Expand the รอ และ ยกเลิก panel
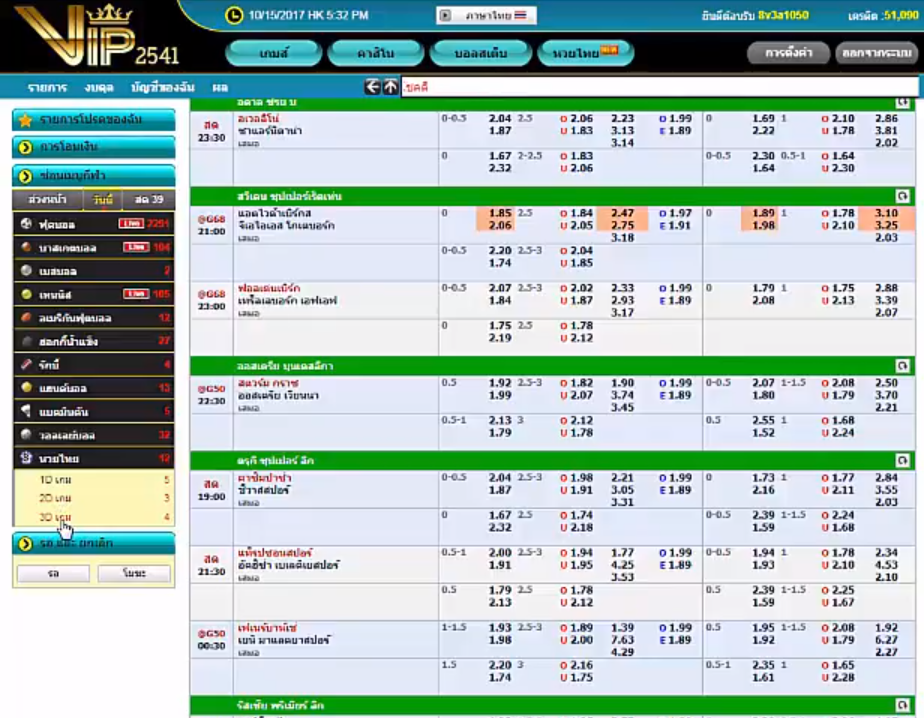The image size is (924, 718). coord(26,543)
